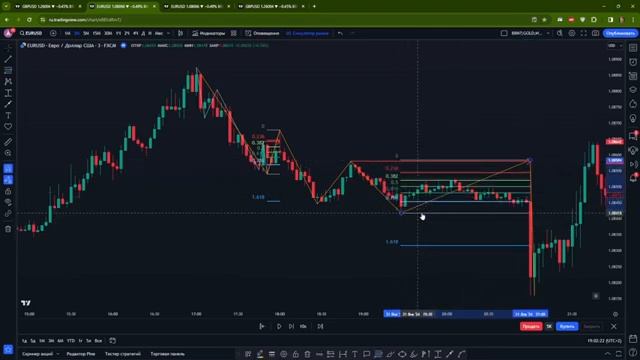Open go-to-date calendar icon

coord(112,340)
